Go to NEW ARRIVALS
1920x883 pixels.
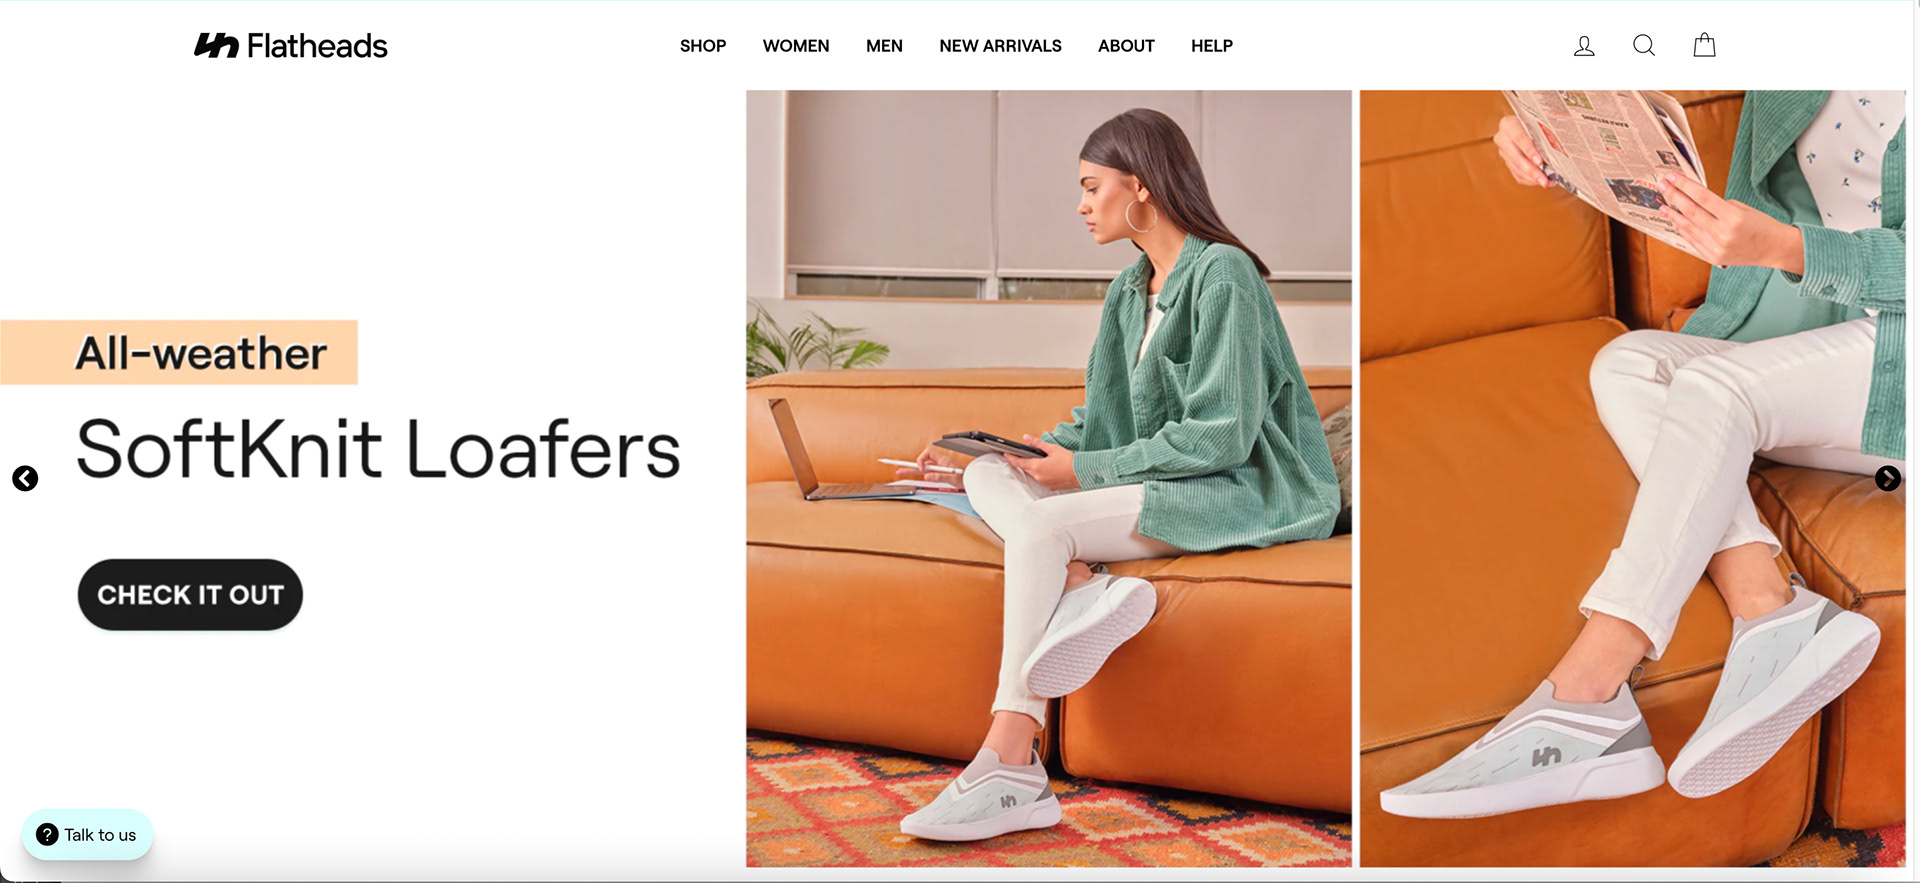click(x=1000, y=46)
